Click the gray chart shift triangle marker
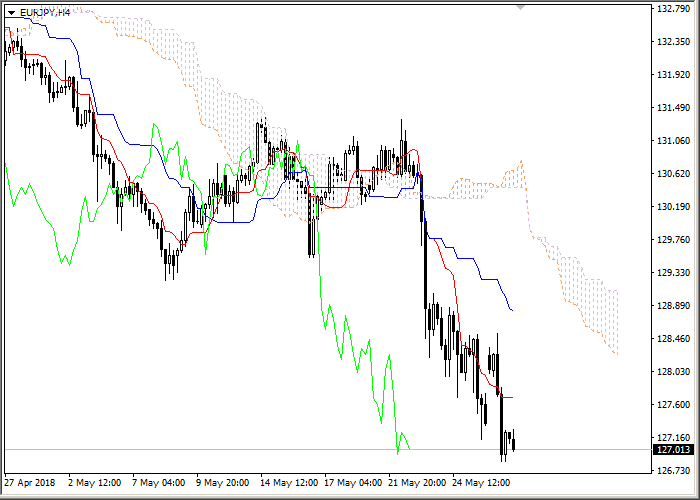 pos(520,7)
